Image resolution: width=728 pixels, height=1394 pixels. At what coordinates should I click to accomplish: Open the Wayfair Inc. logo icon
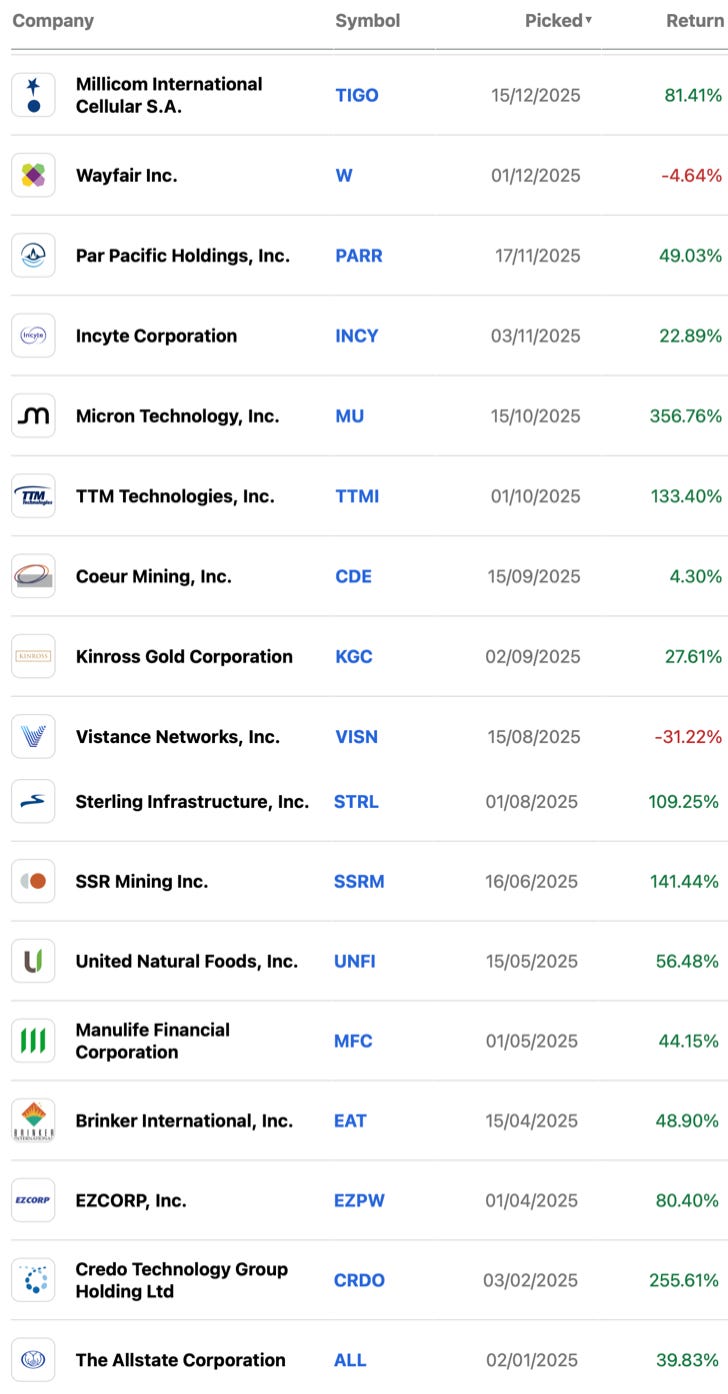pyautogui.click(x=33, y=176)
